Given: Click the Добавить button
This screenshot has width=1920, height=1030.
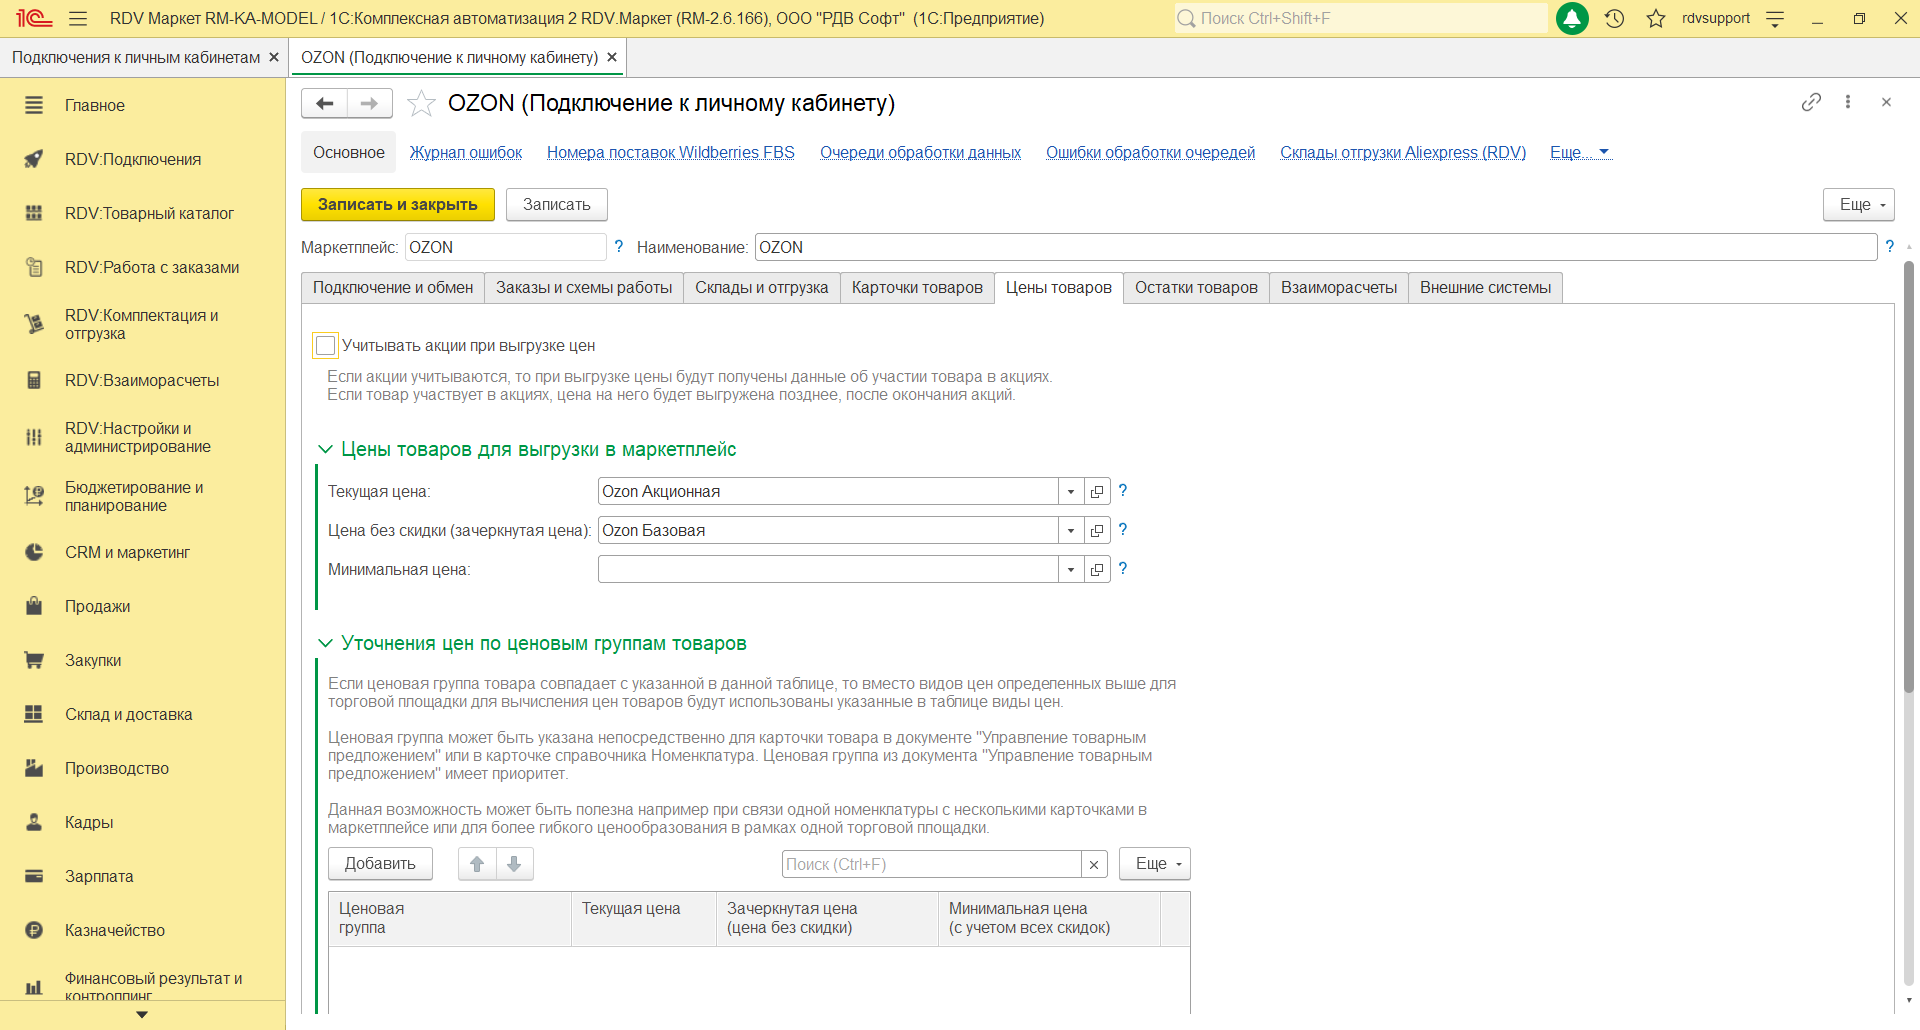Looking at the screenshot, I should coord(380,864).
